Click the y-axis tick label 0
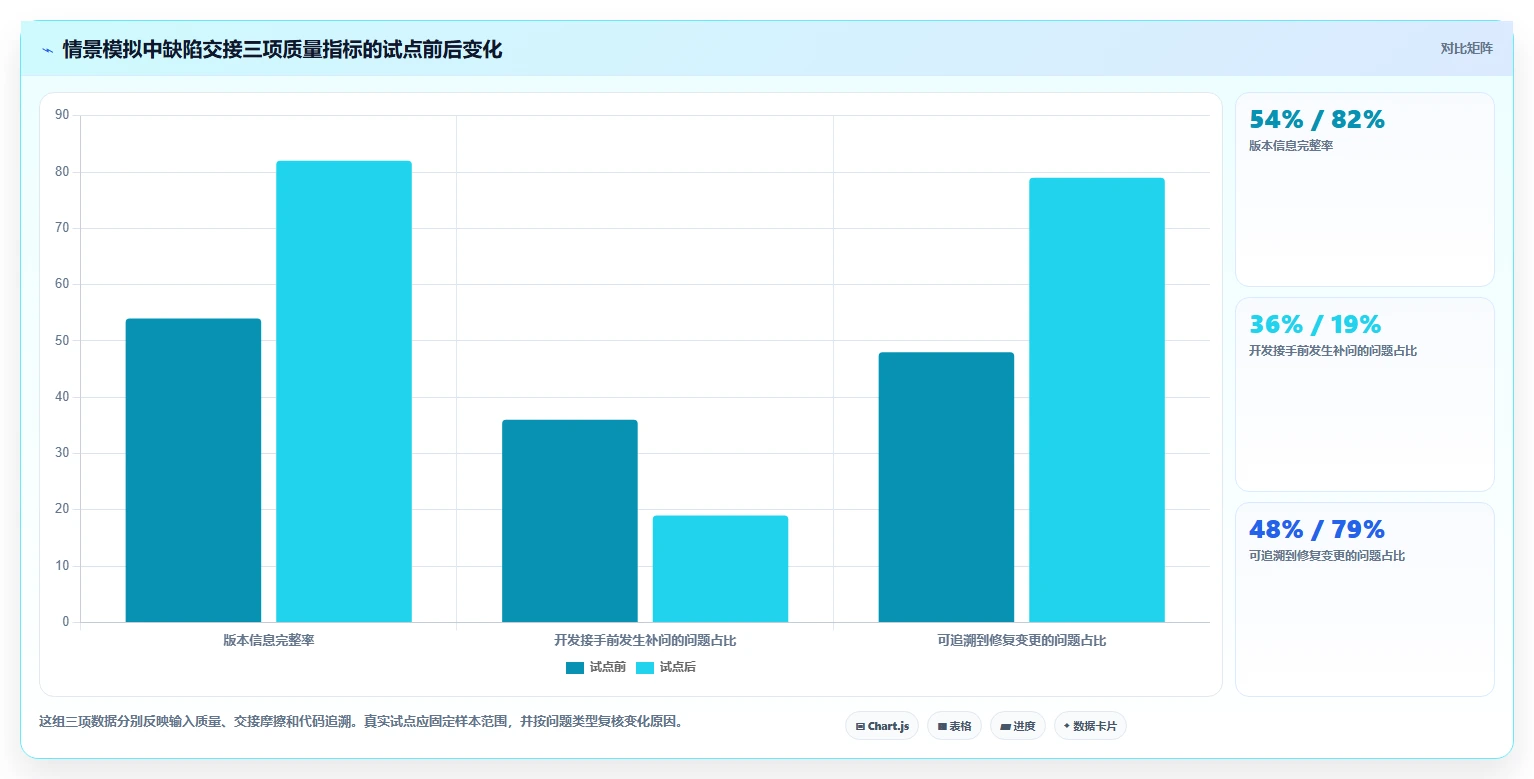The width and height of the screenshot is (1534, 779). (x=66, y=622)
